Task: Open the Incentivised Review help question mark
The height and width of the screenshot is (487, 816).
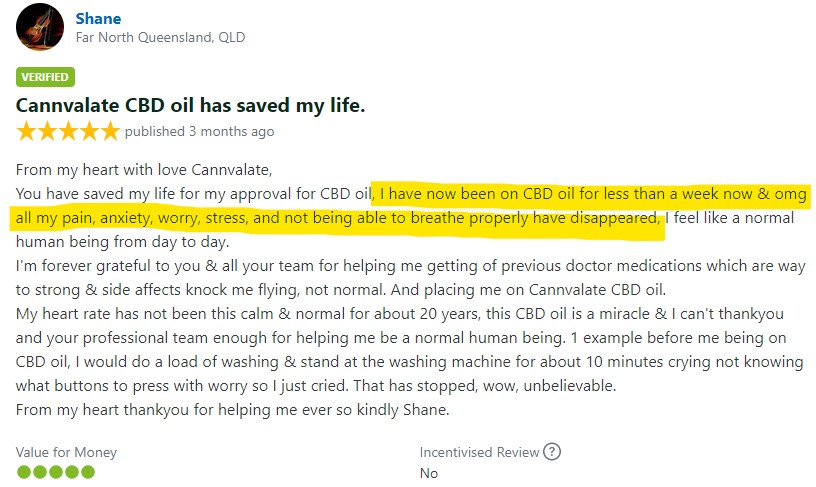Action: [x=552, y=451]
